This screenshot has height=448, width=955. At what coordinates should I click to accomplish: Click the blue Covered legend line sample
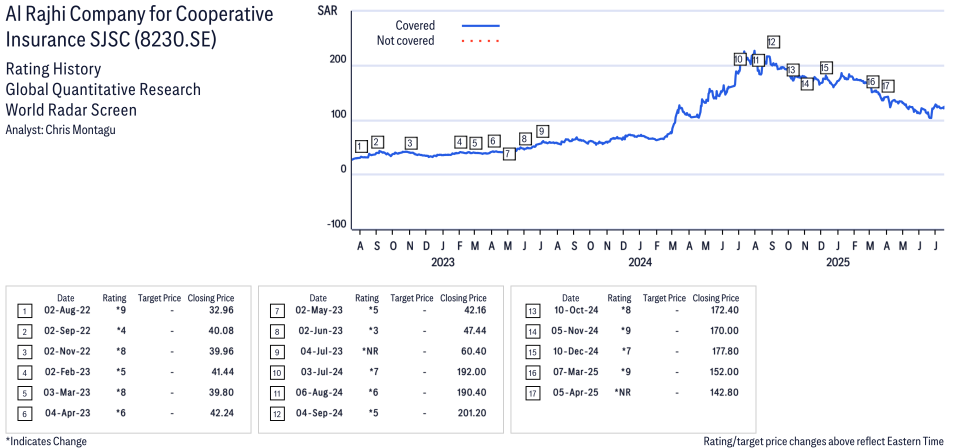pos(481,26)
